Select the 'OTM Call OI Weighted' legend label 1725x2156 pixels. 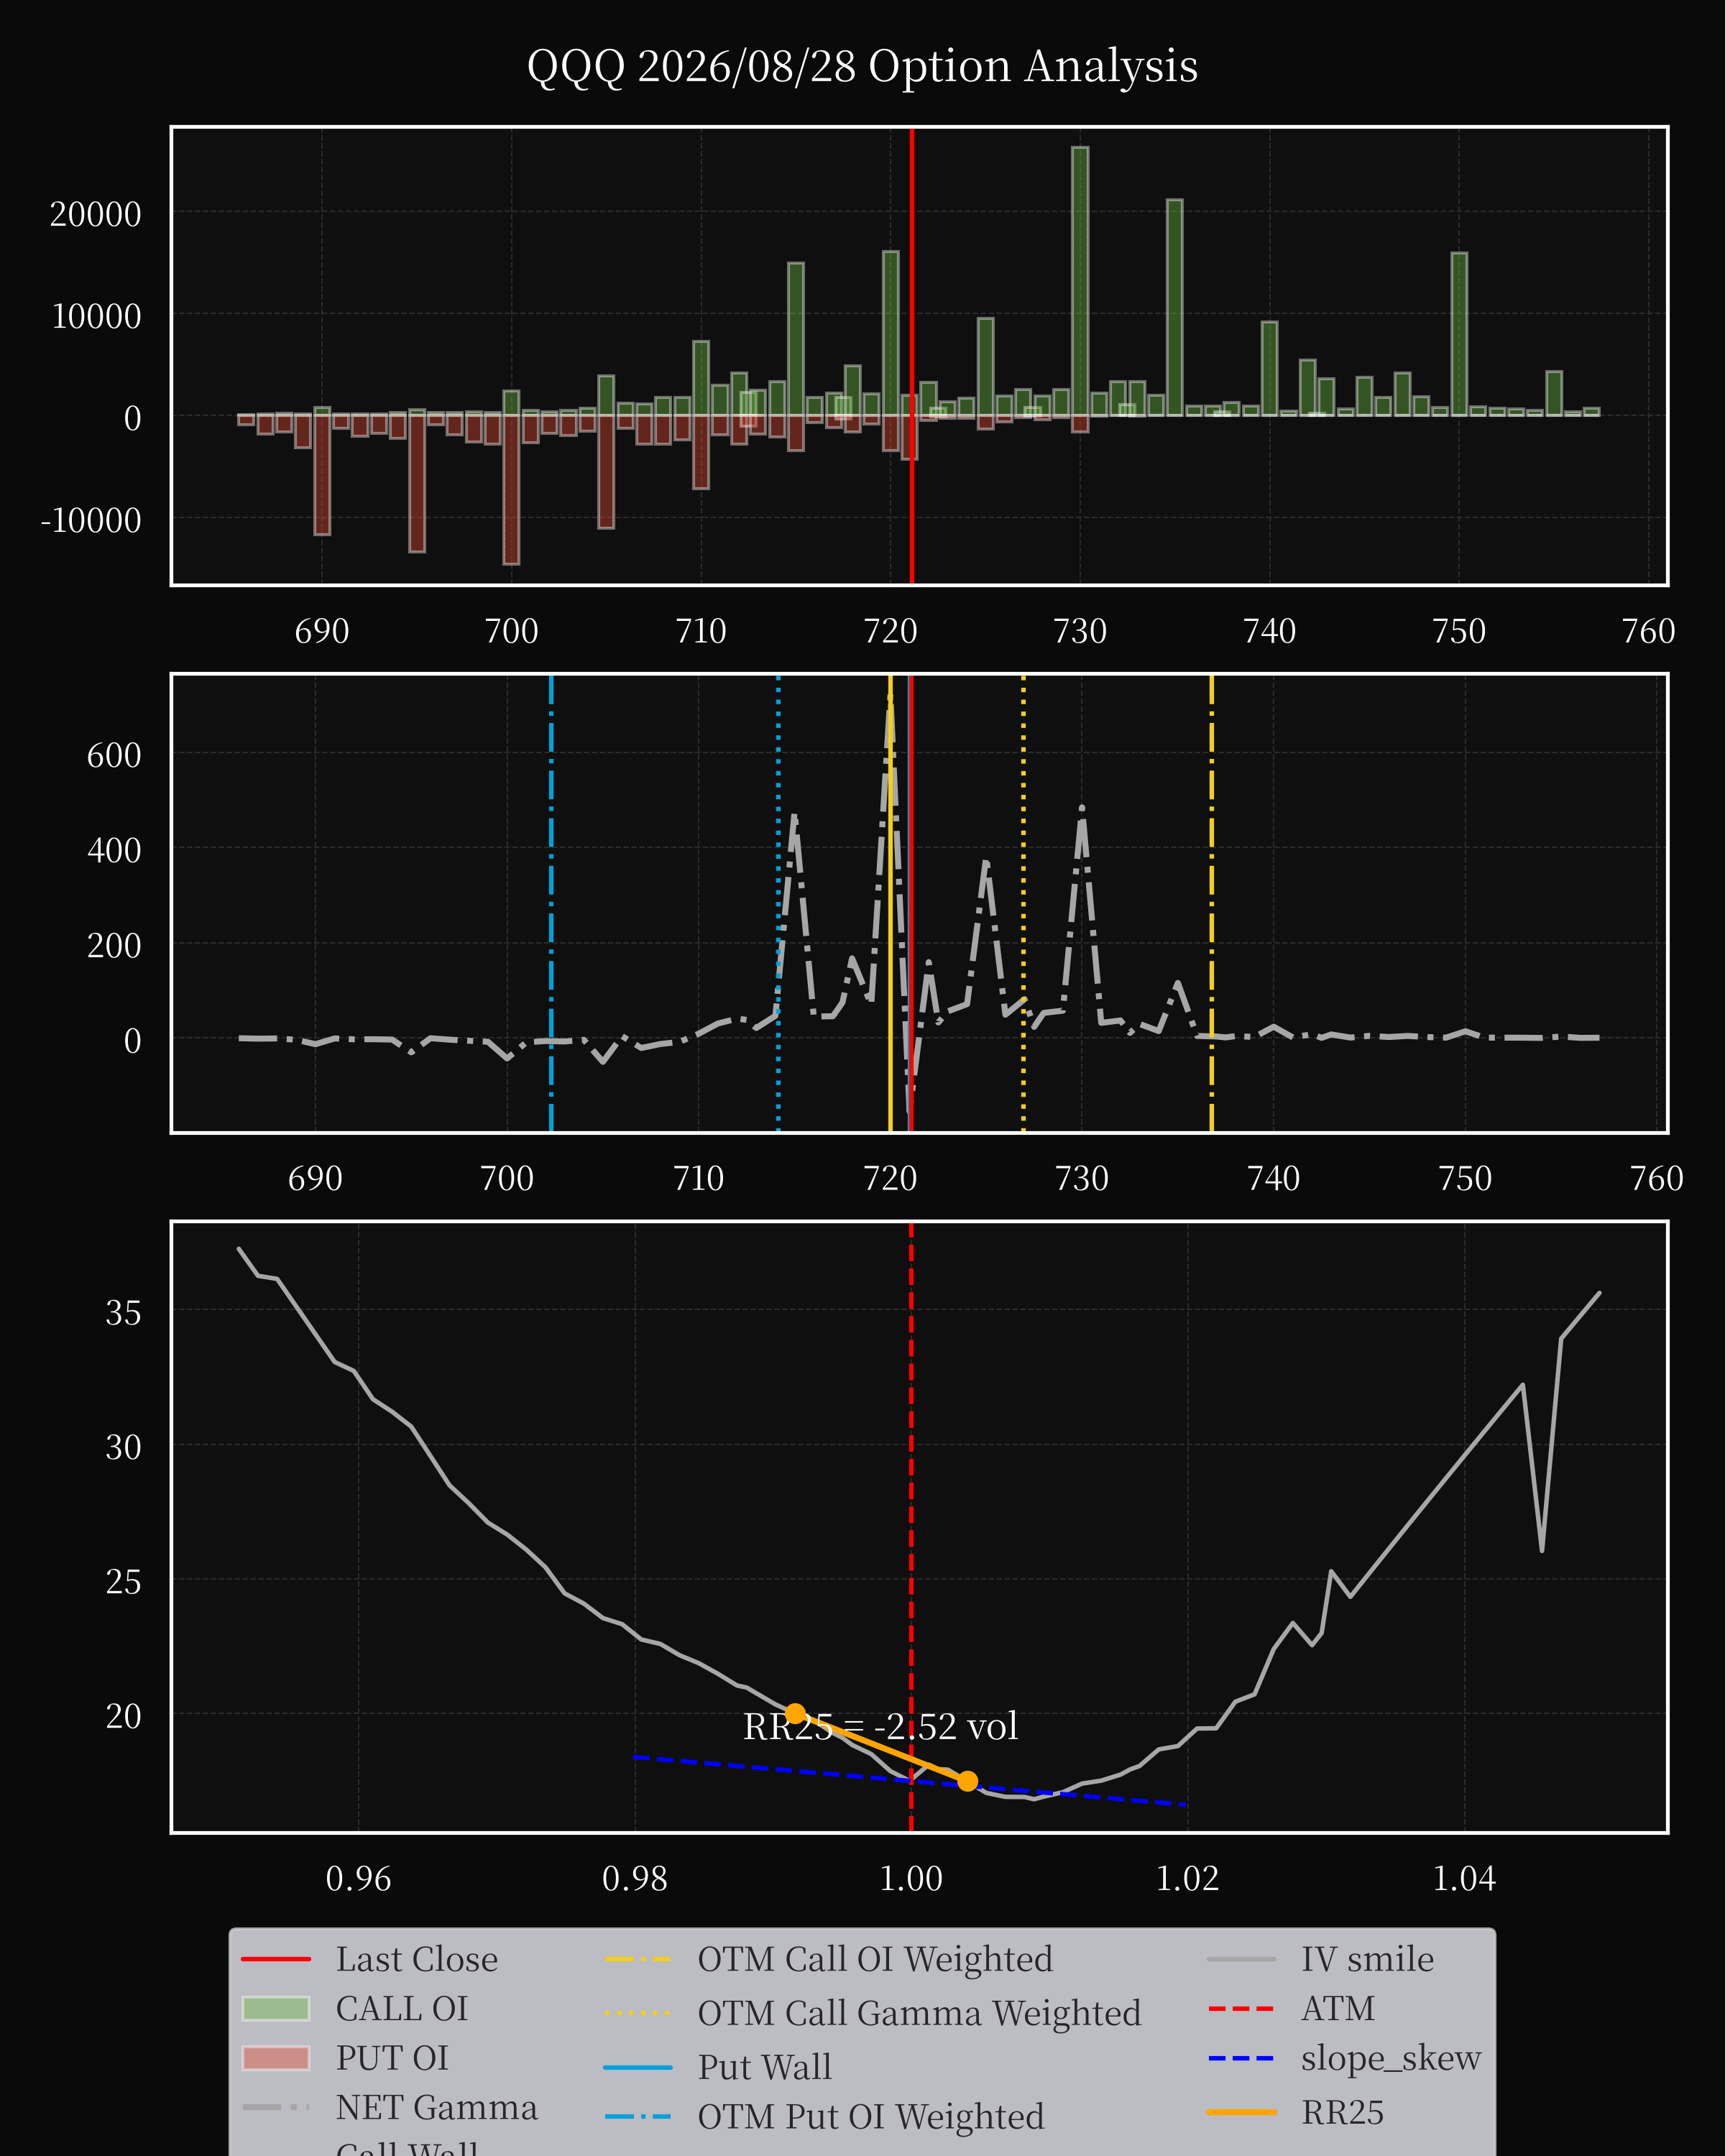click(x=875, y=1959)
